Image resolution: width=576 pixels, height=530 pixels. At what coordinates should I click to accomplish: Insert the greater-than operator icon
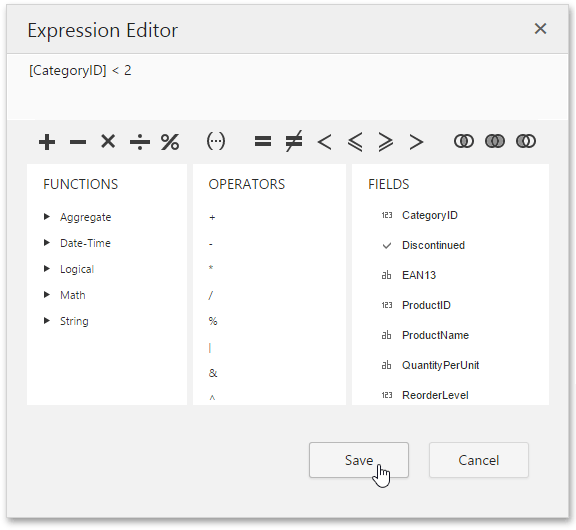(416, 142)
